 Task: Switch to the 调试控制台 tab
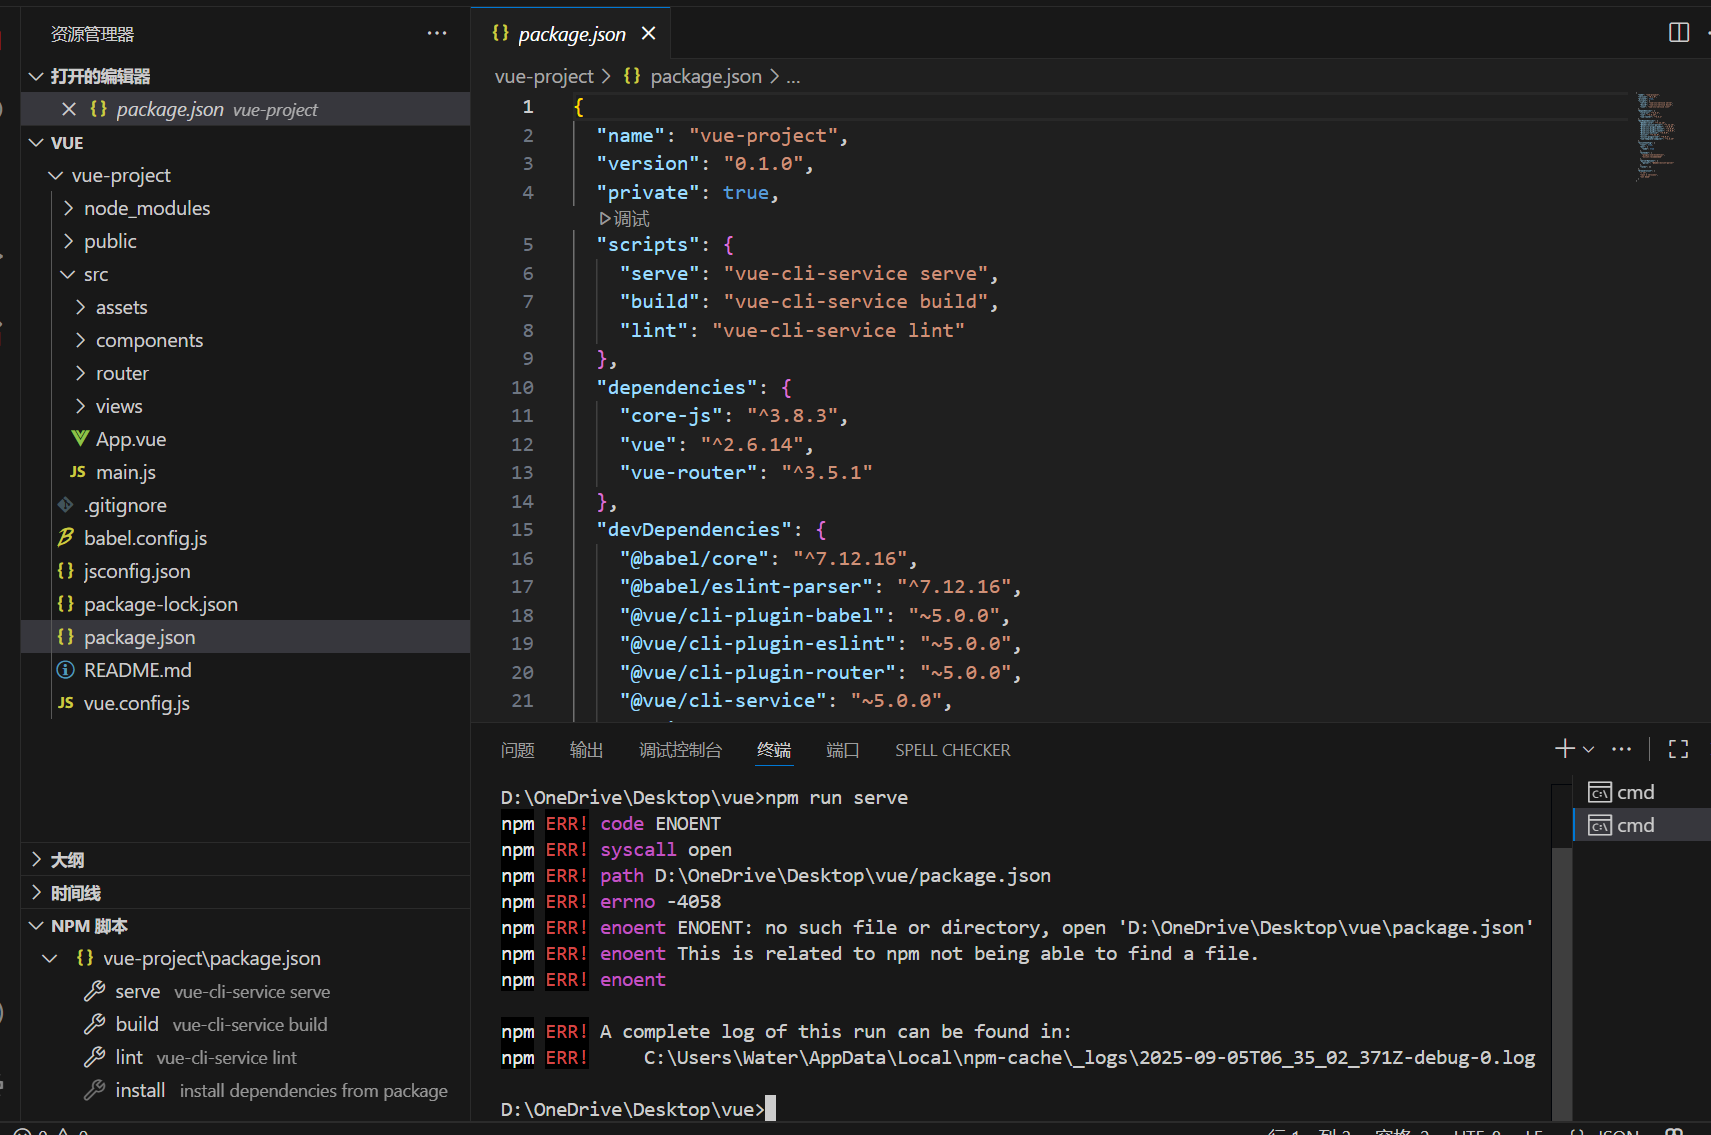[680, 749]
